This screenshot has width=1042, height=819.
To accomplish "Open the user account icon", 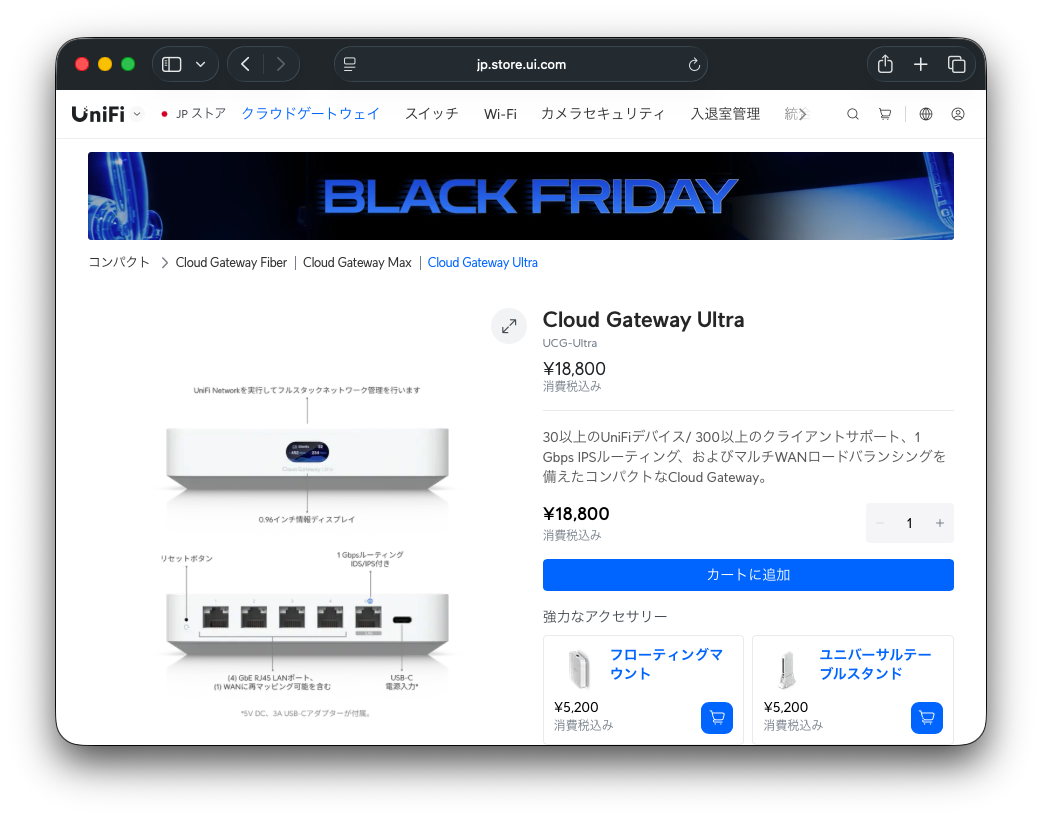I will click(x=958, y=114).
